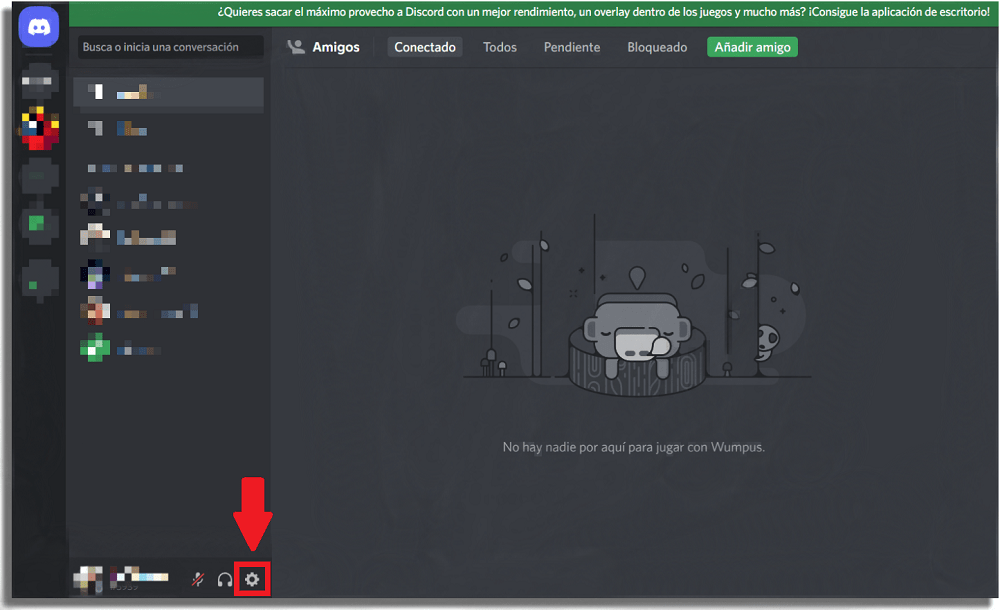Open the server showing a green online indicator
The height and width of the screenshot is (612, 1000).
tap(38, 223)
